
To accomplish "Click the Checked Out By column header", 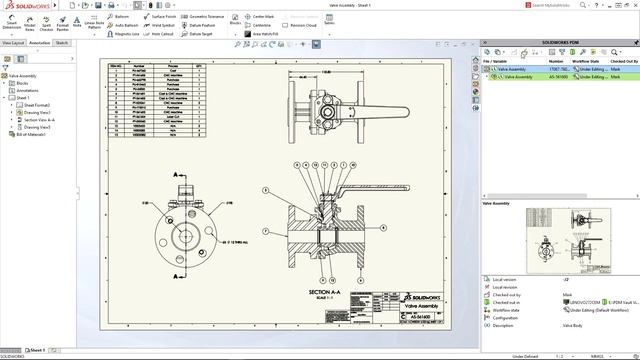I will [x=624, y=61].
